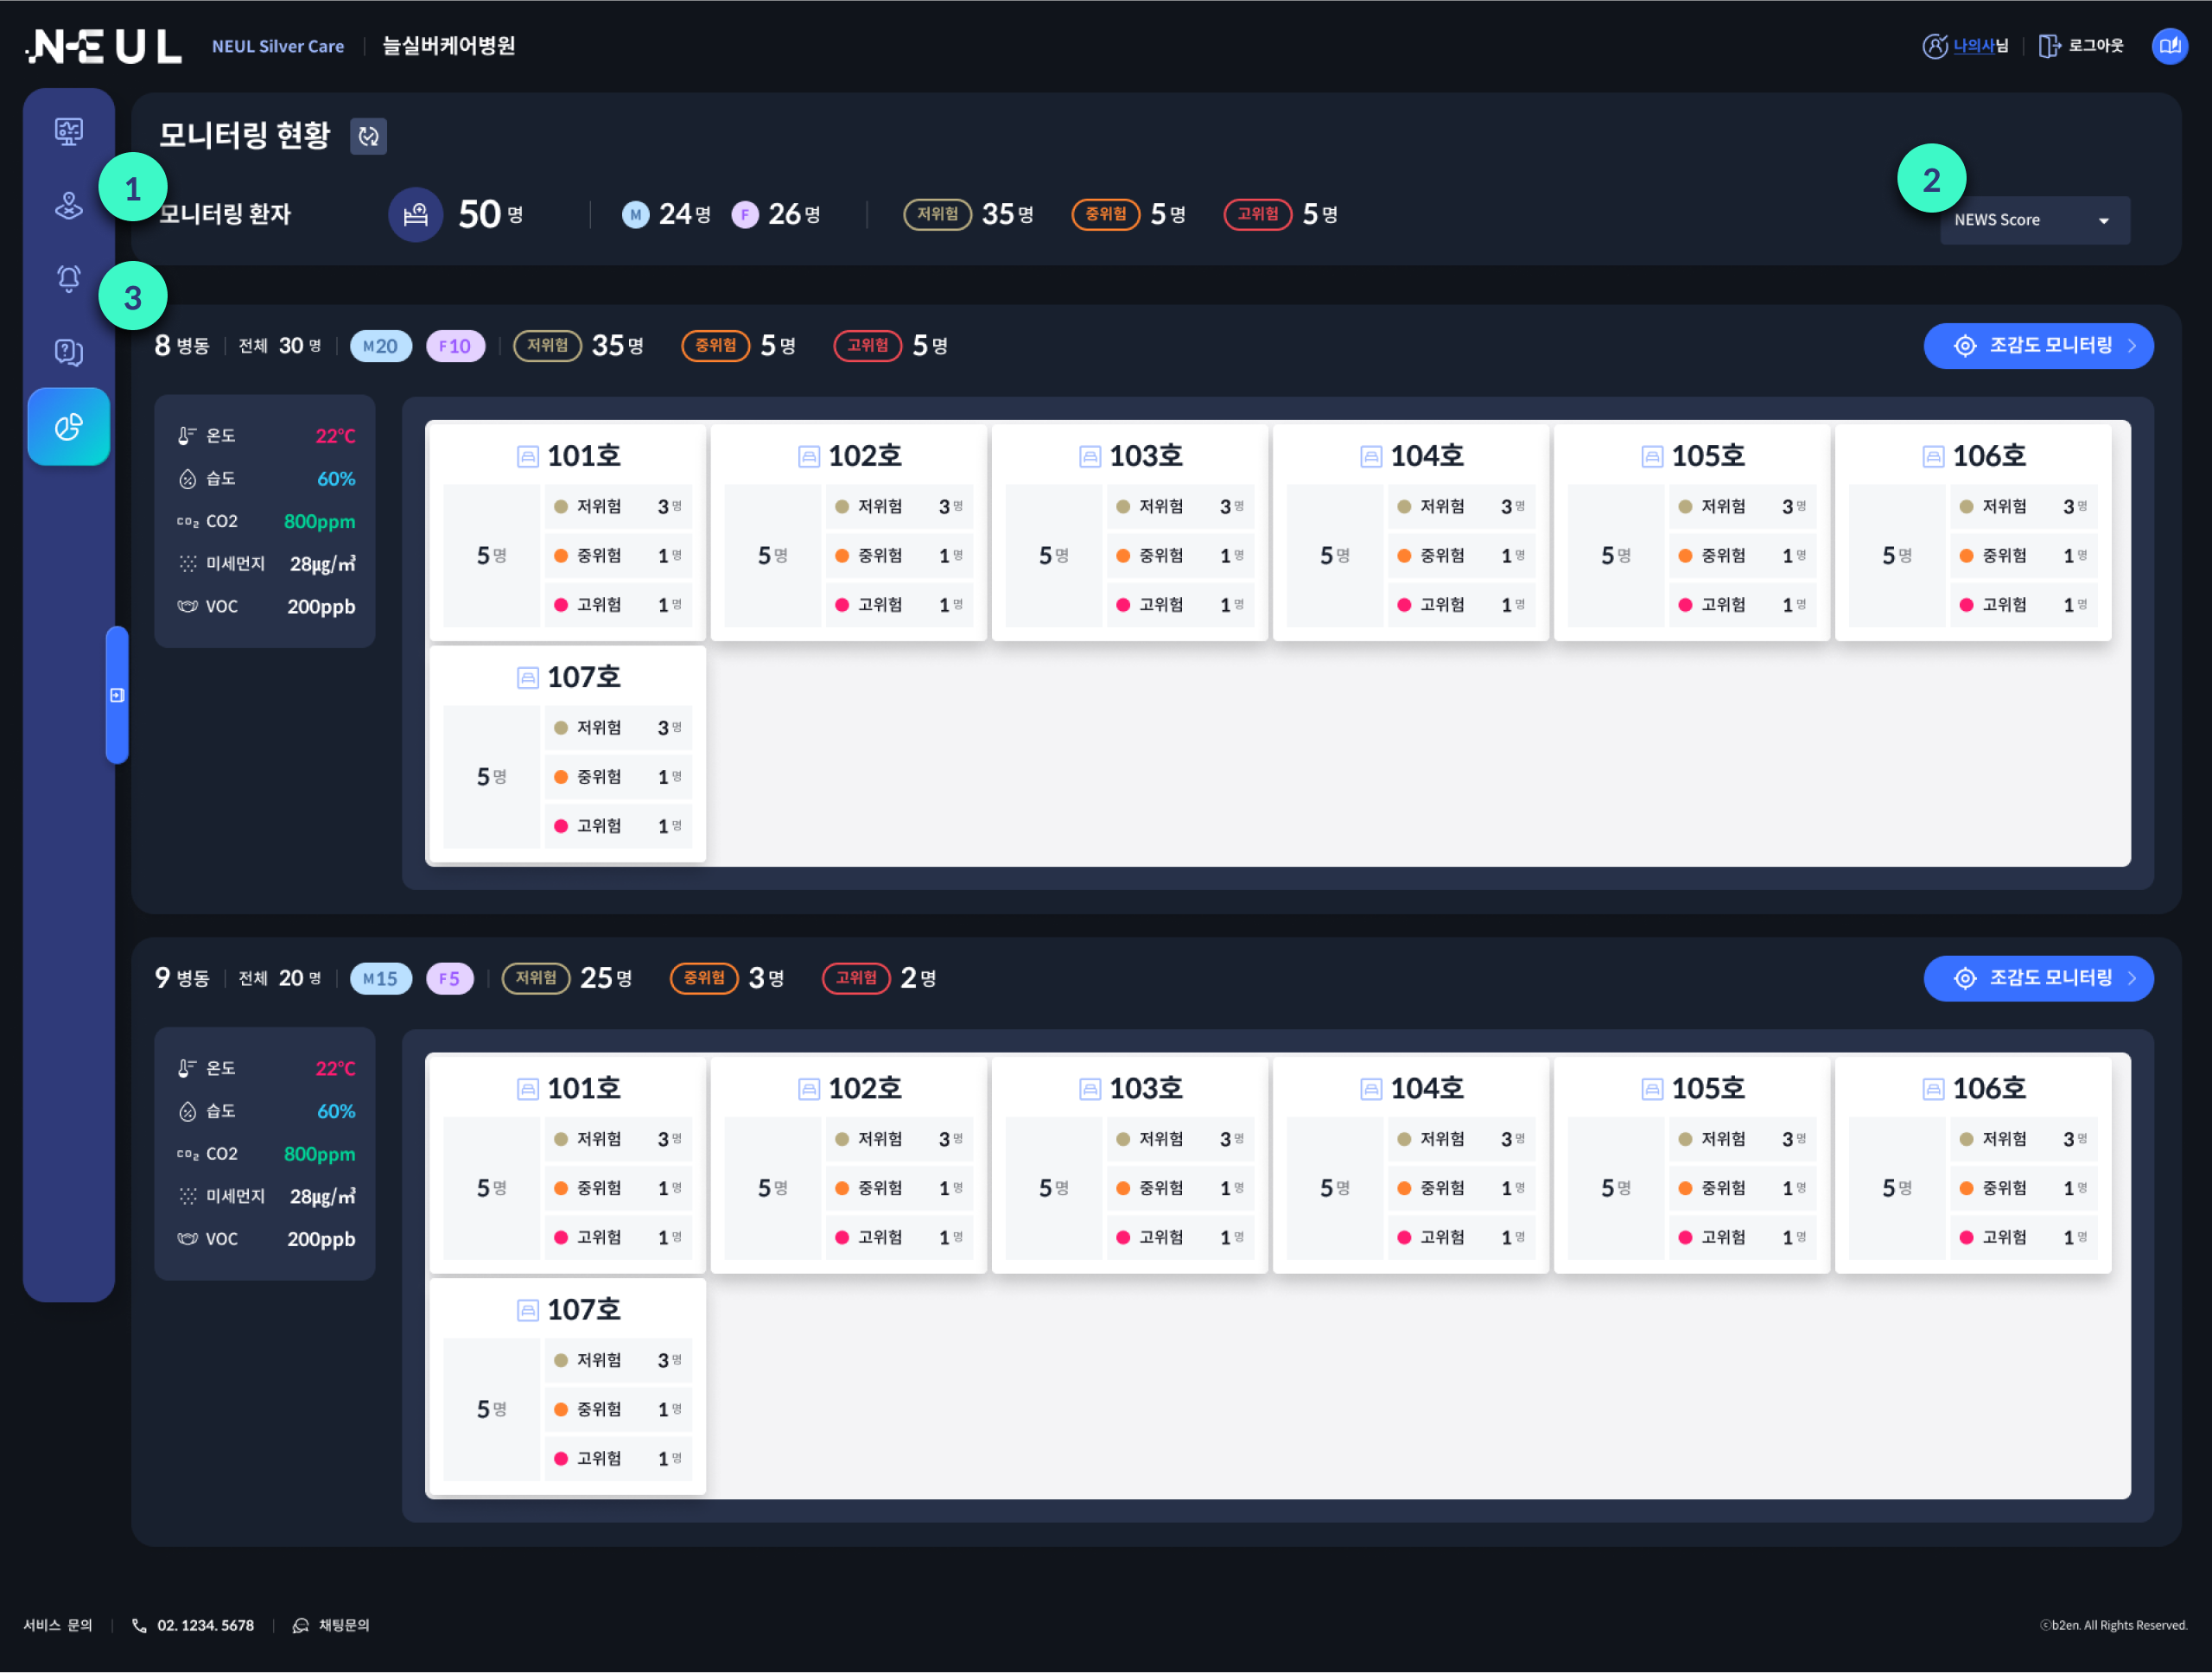Expand the sidebar using blue handle
The image size is (2212, 1673).
pyautogui.click(x=117, y=695)
